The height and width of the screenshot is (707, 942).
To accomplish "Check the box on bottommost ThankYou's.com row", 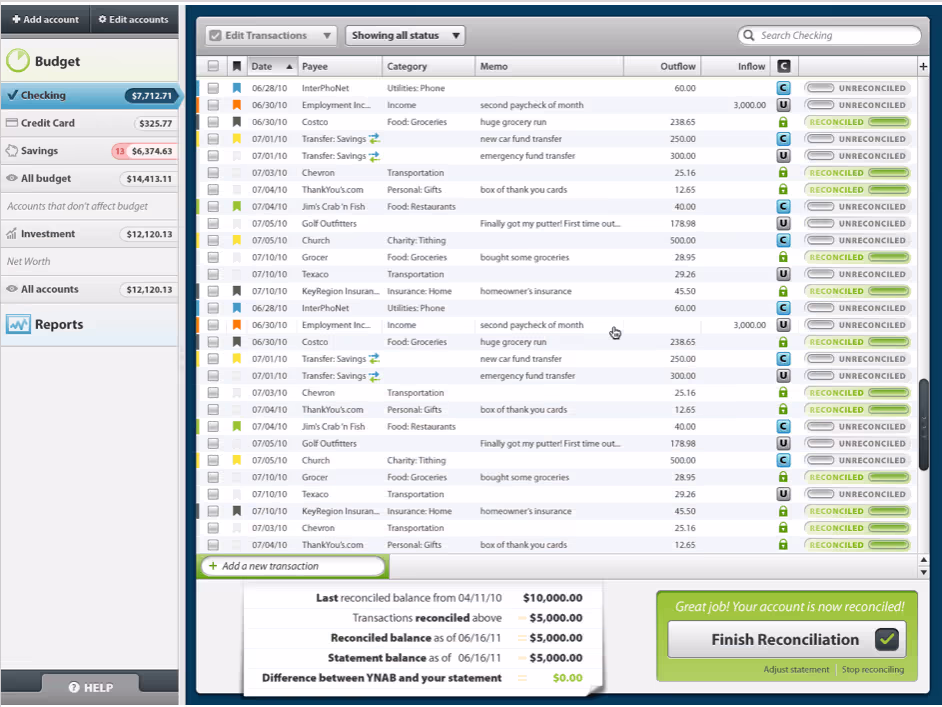I will click(213, 545).
